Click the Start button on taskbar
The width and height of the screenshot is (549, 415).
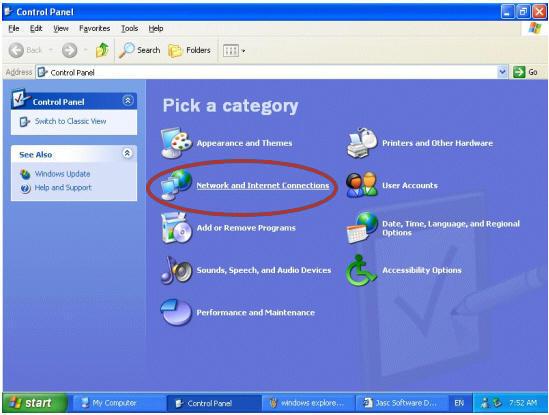tap(34, 403)
